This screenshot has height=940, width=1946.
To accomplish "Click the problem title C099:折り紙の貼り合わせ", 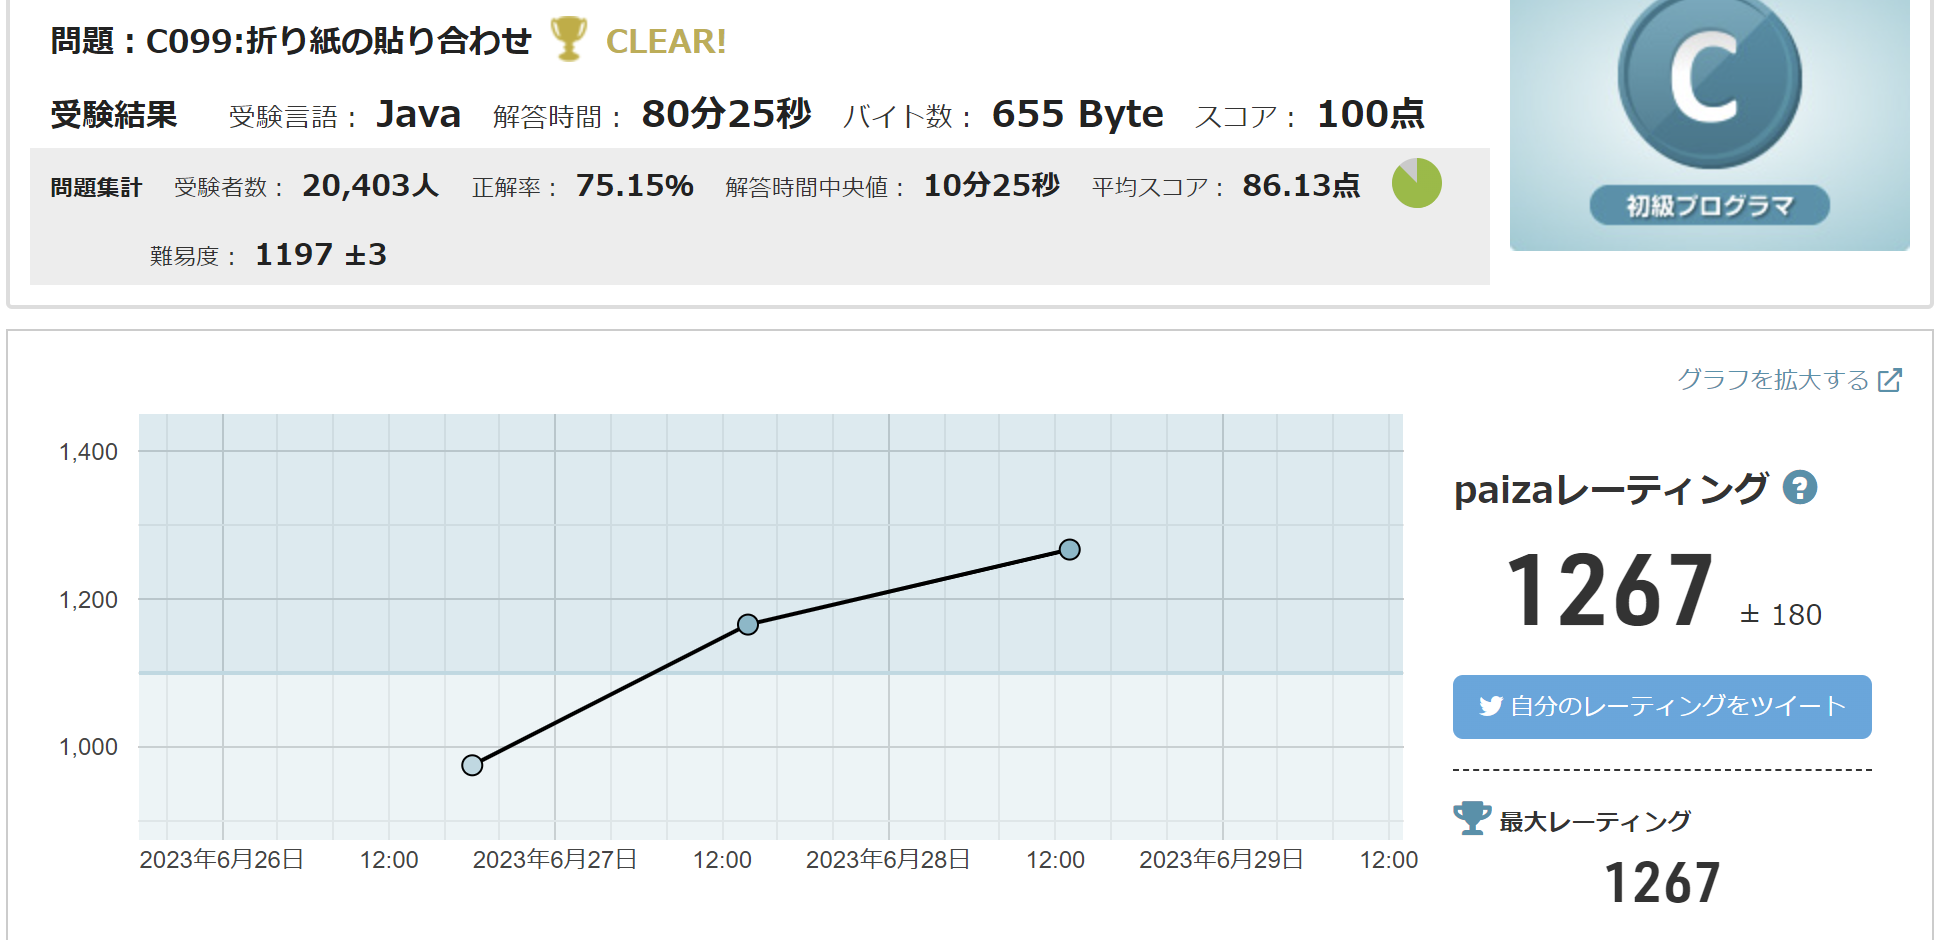I will pos(338,41).
